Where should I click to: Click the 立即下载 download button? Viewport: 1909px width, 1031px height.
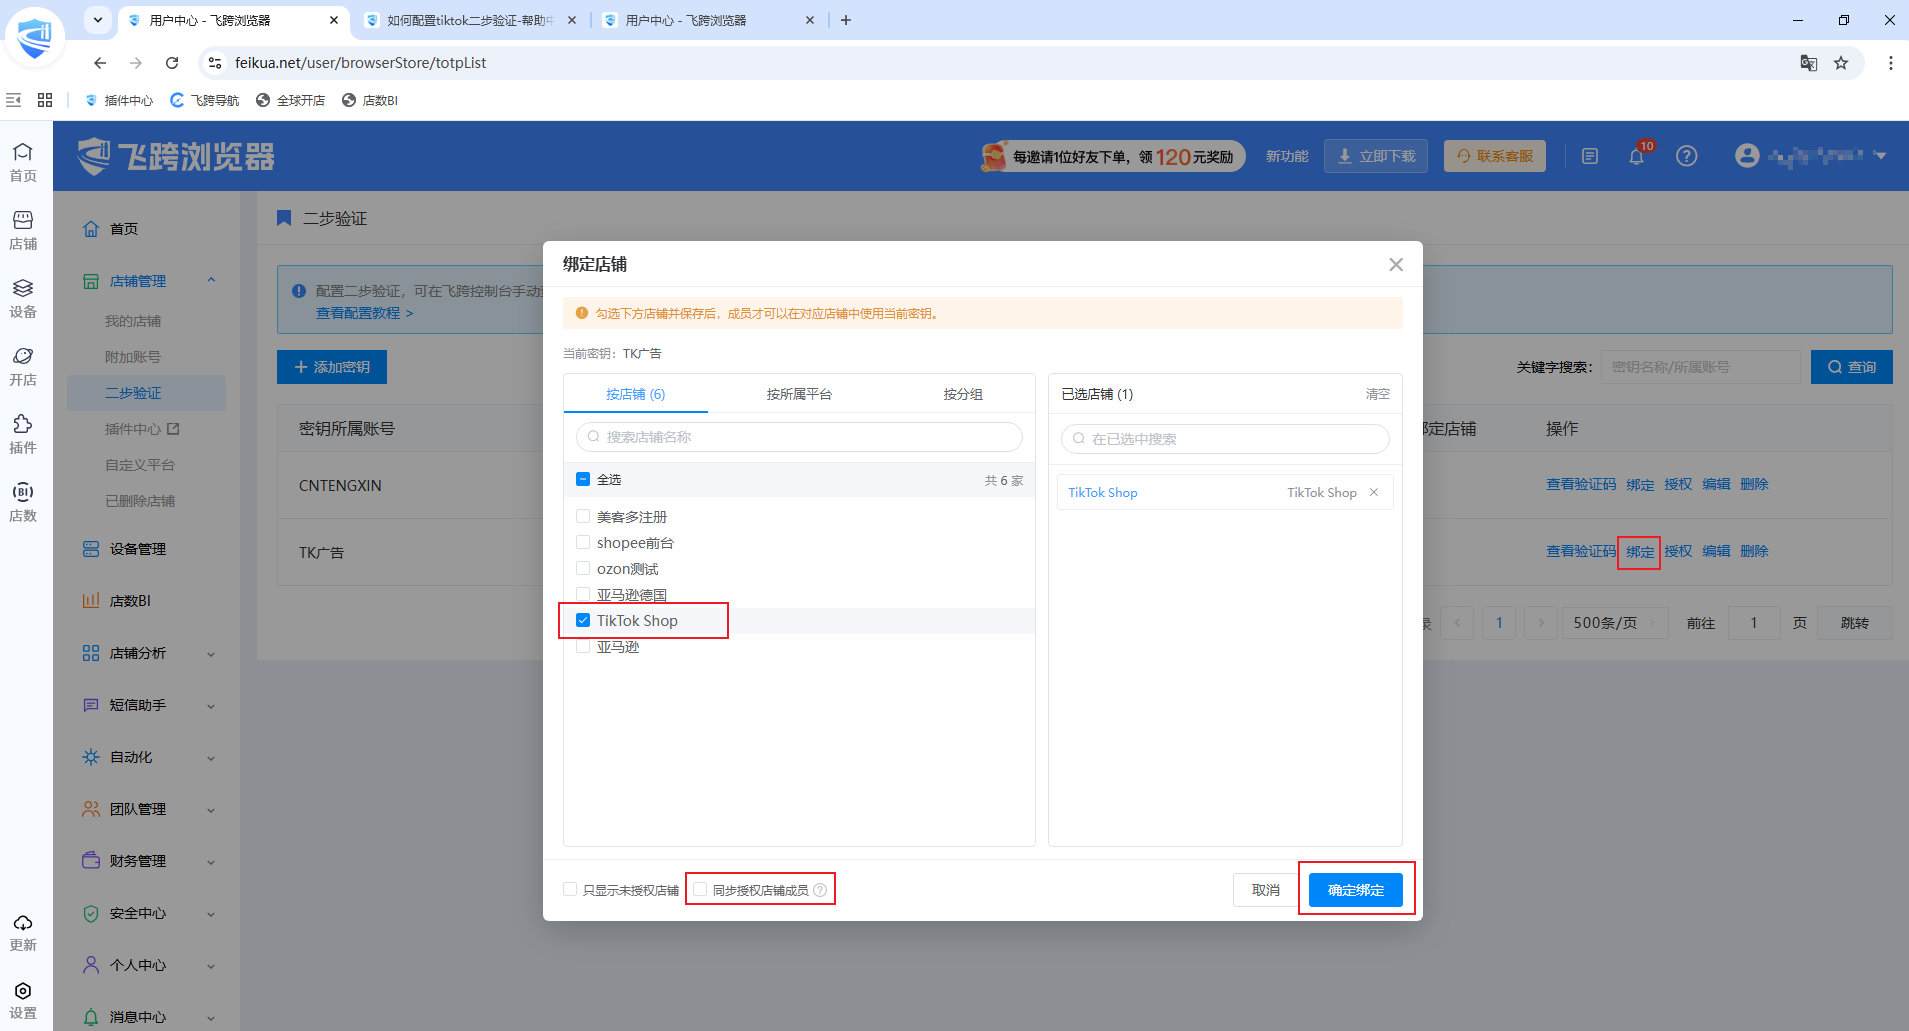pos(1376,156)
